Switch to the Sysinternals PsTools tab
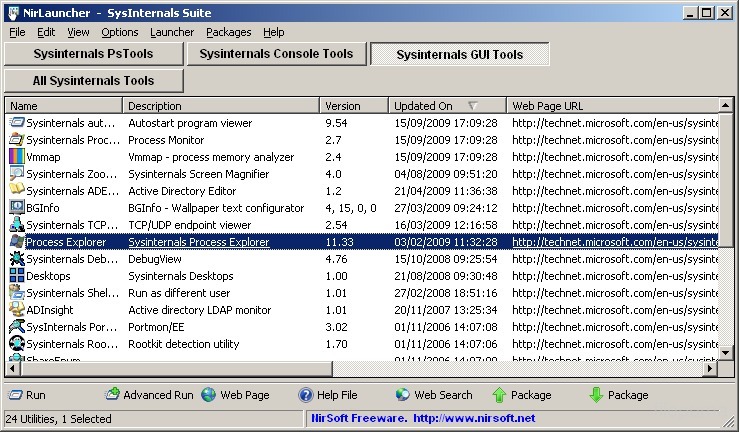739x432 pixels. click(x=93, y=54)
